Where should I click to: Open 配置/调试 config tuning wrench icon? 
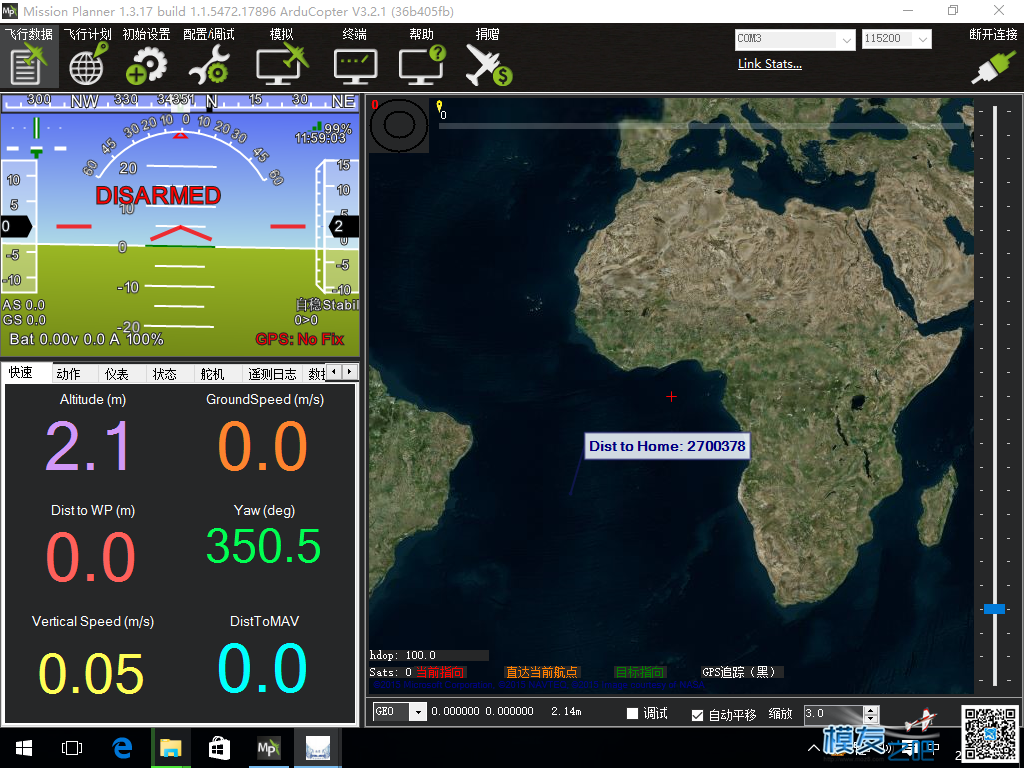[209, 66]
